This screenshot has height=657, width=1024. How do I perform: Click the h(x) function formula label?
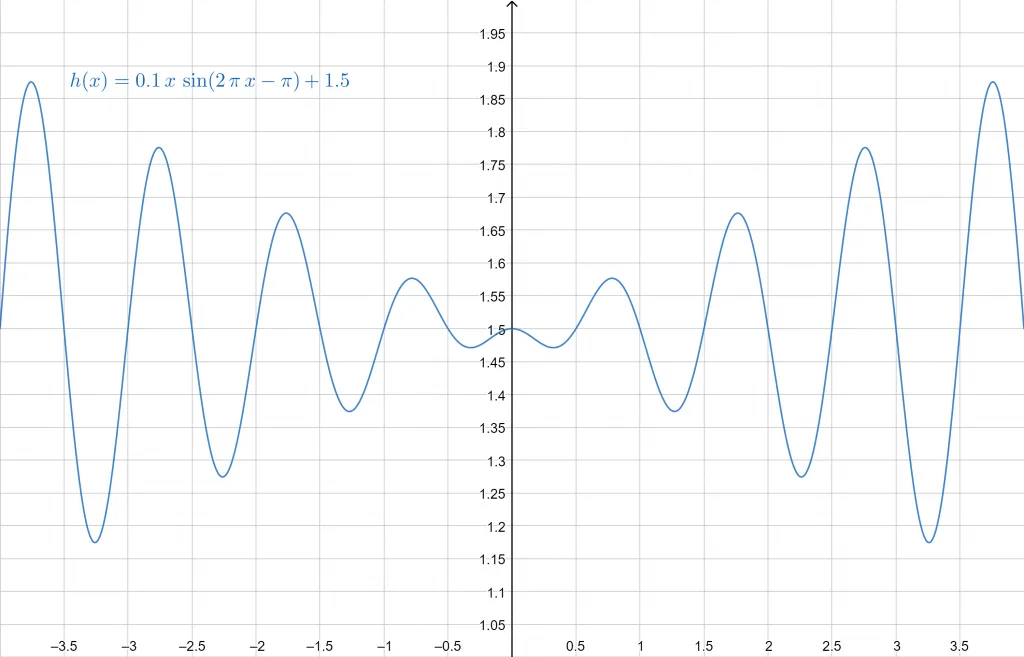click(209, 82)
